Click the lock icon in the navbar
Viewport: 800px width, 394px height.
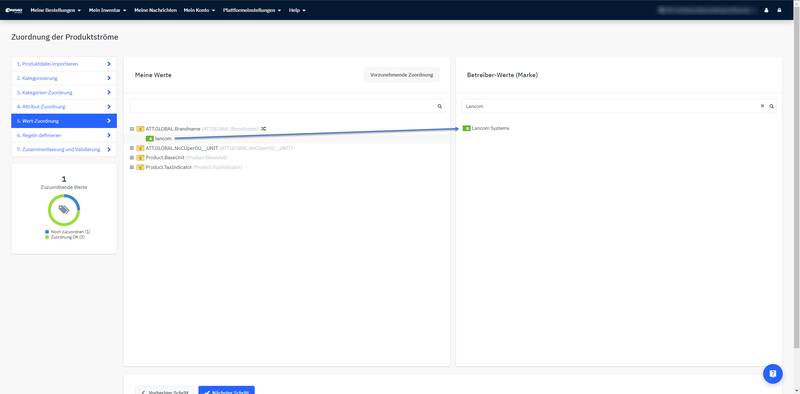(779, 10)
